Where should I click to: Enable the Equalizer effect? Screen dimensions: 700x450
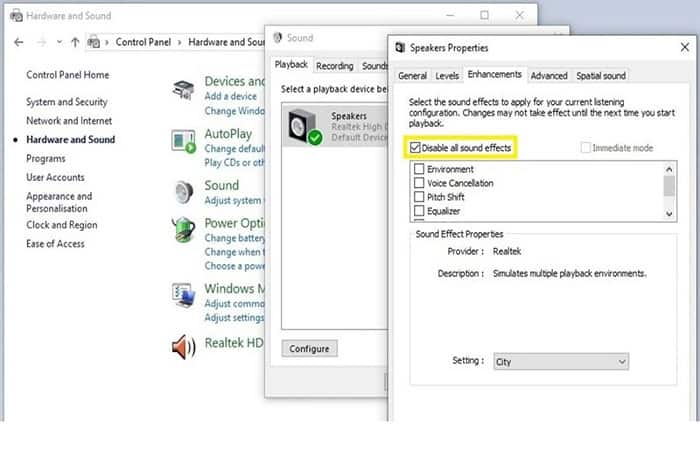(419, 210)
